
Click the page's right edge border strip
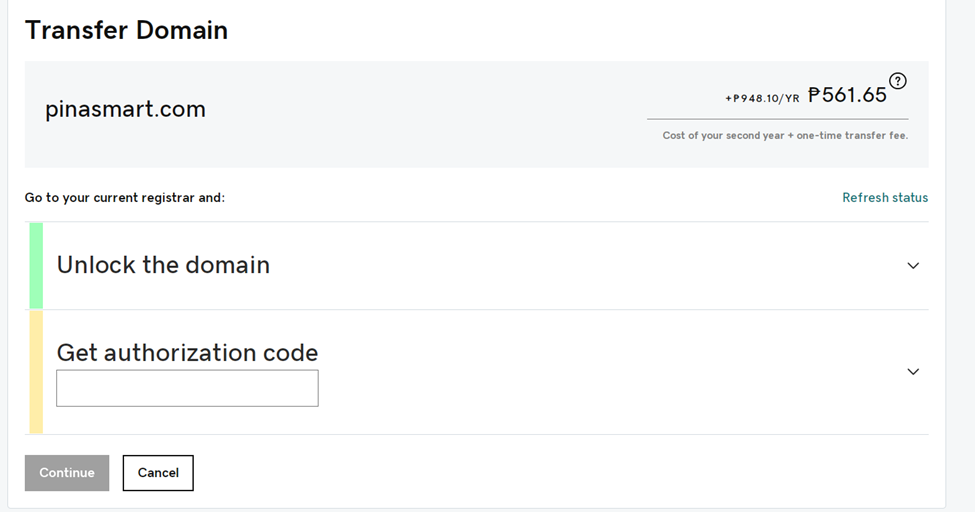click(x=960, y=256)
